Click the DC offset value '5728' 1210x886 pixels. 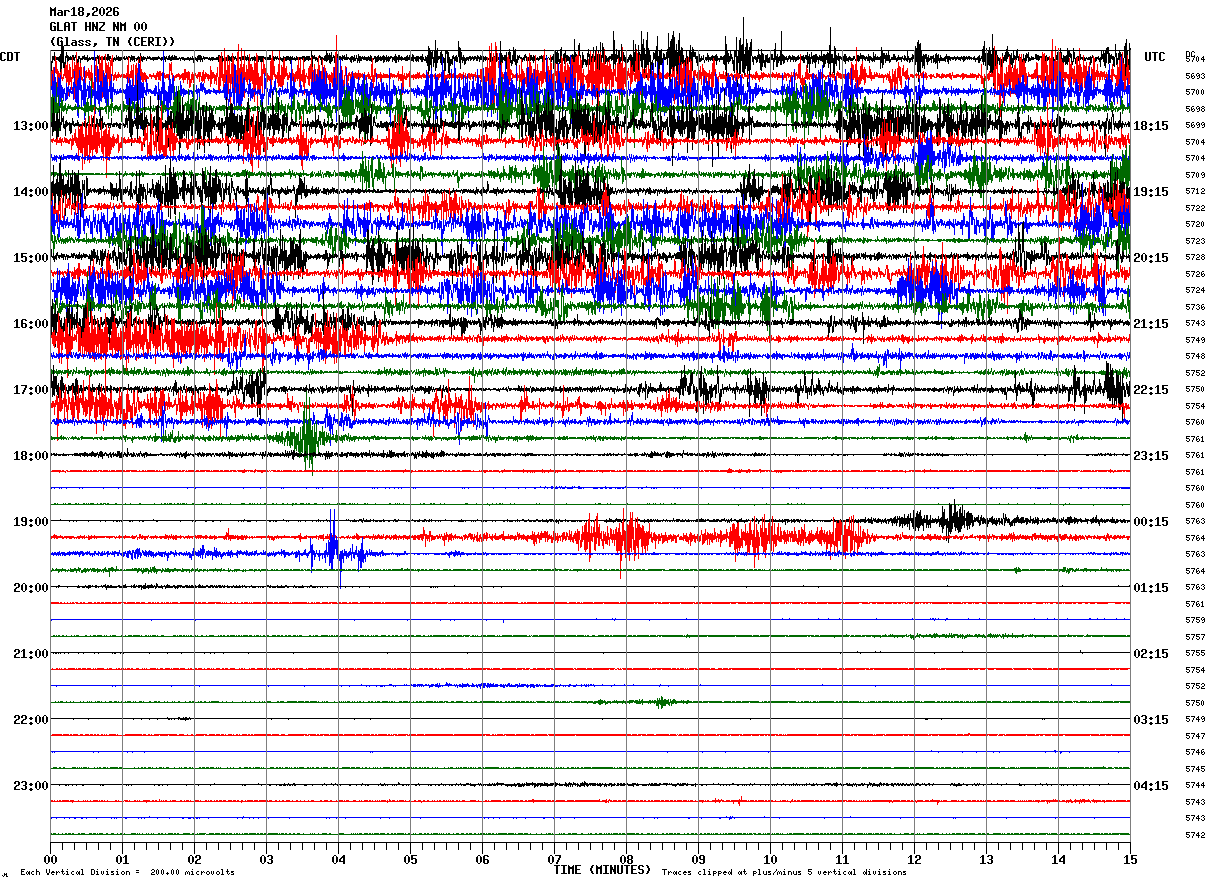[1195, 257]
